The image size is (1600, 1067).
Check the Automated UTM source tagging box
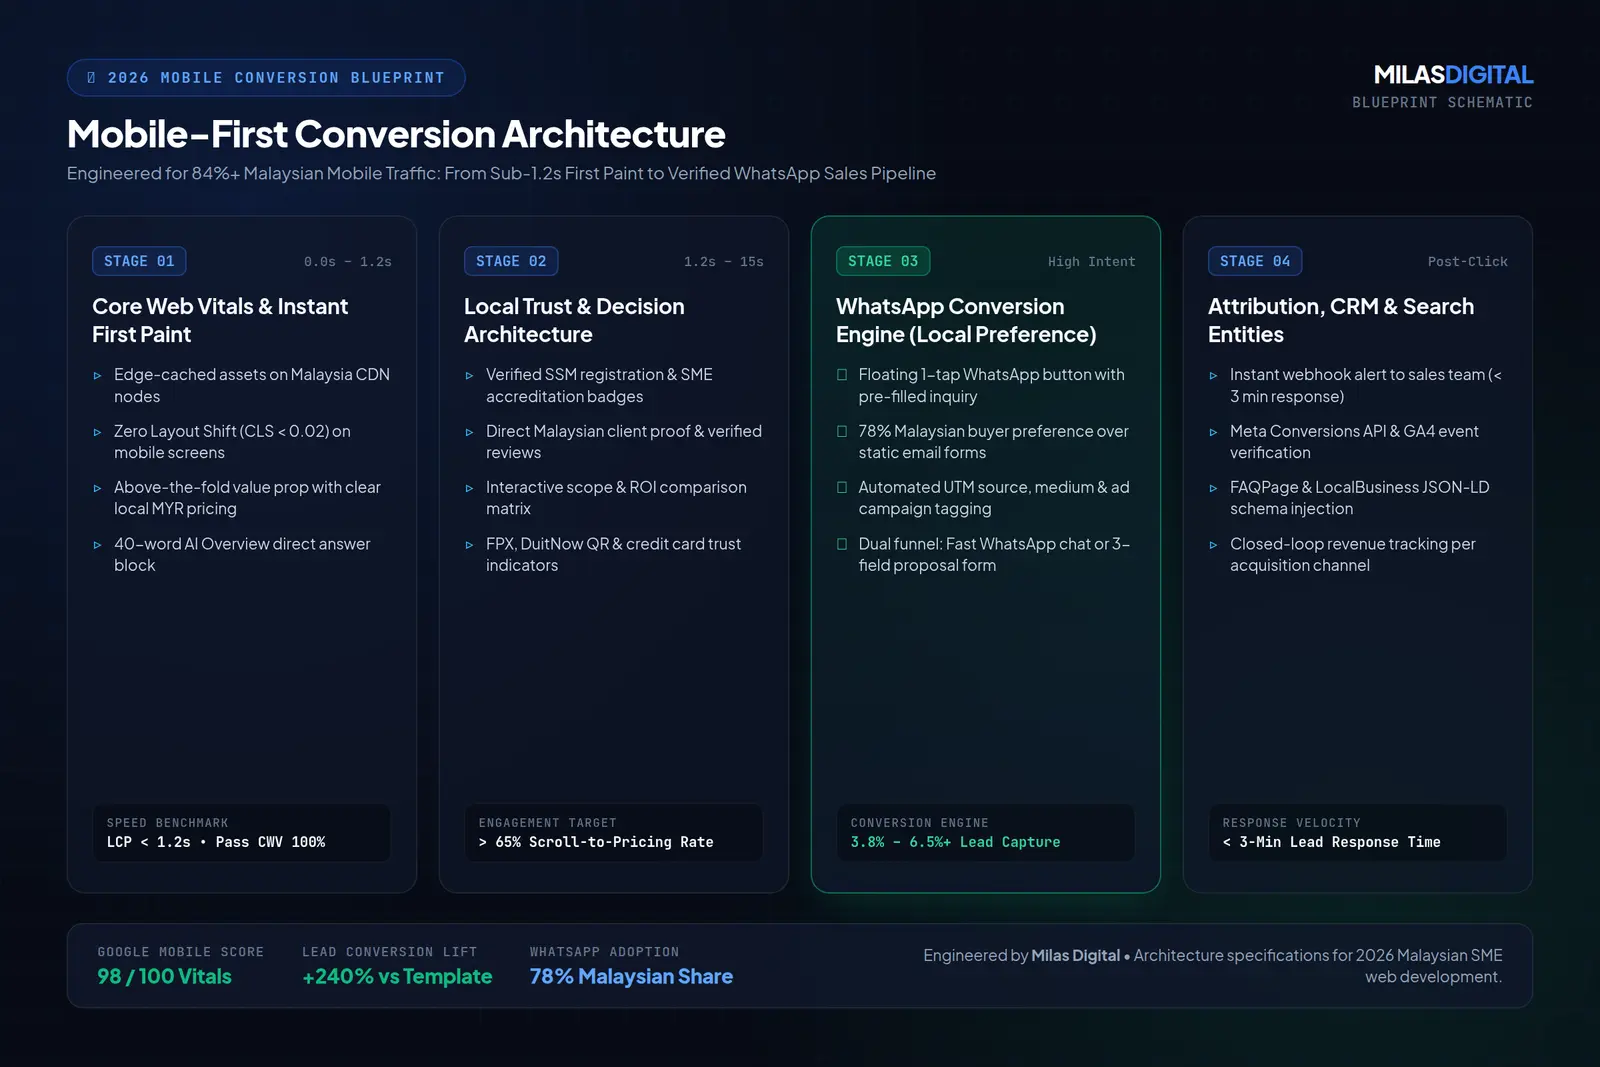tap(842, 487)
